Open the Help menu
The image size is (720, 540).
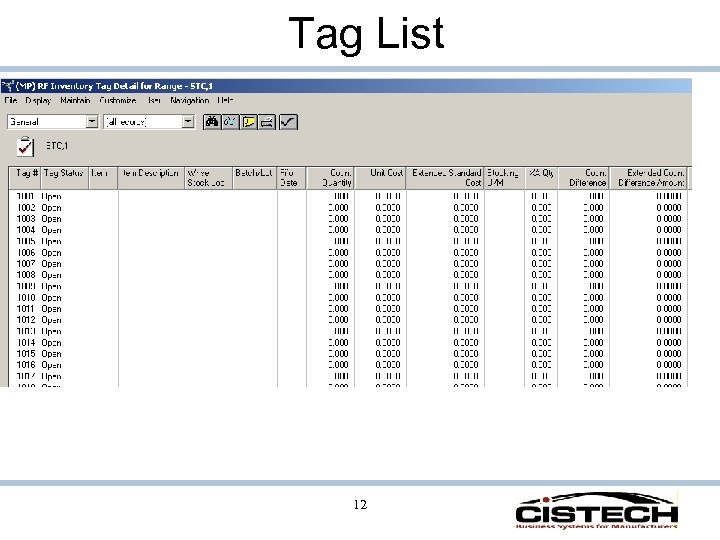coord(225,100)
